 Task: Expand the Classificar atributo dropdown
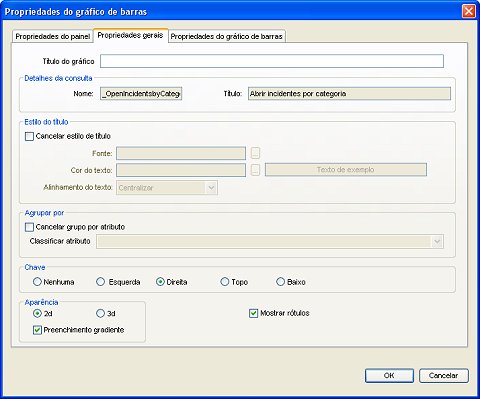[270, 242]
